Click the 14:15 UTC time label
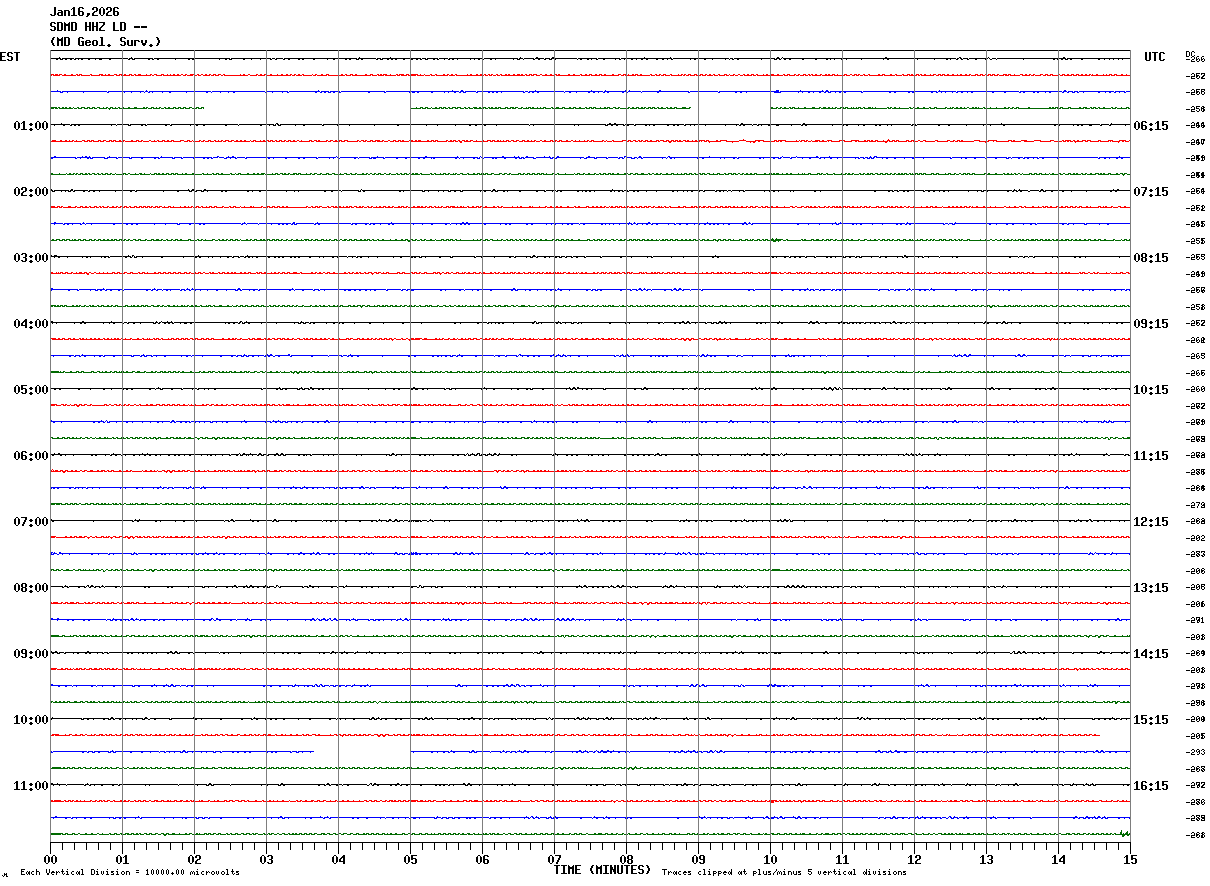This screenshot has height=886, width=1210. click(x=1151, y=654)
